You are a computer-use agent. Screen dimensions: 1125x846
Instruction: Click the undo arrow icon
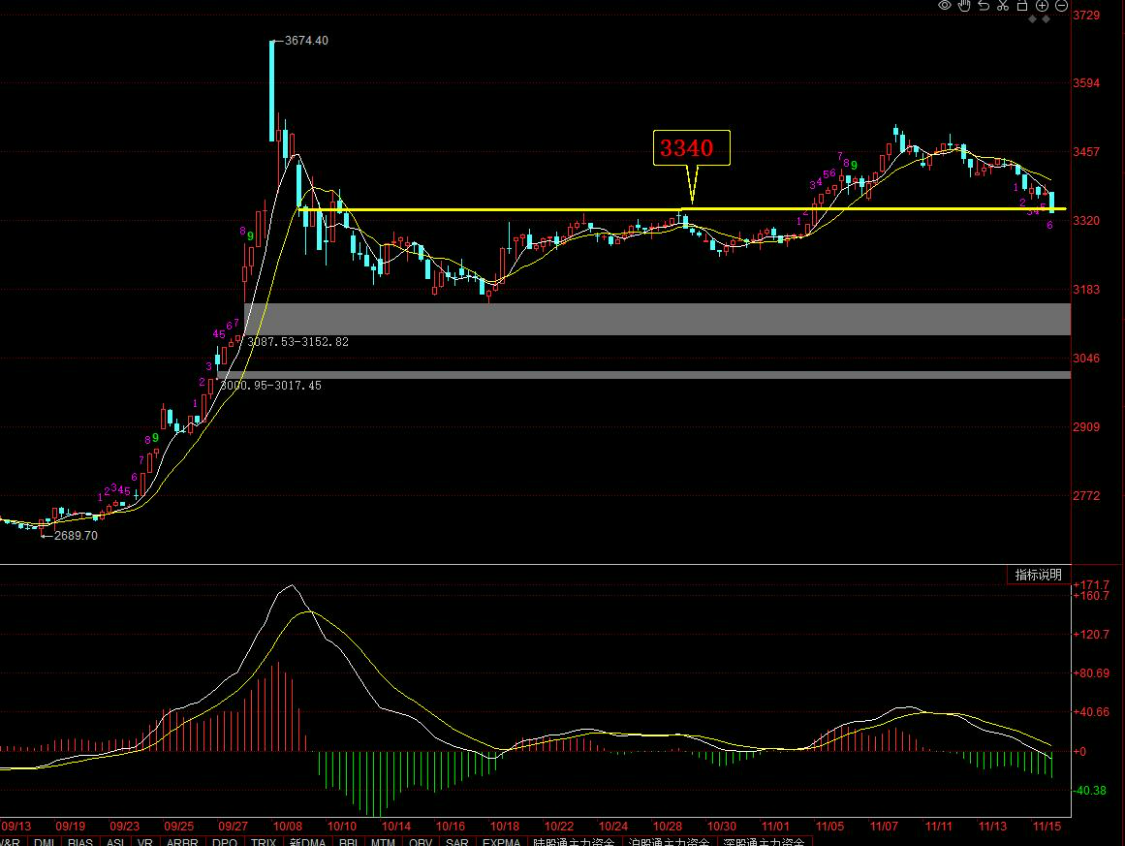pyautogui.click(x=984, y=6)
